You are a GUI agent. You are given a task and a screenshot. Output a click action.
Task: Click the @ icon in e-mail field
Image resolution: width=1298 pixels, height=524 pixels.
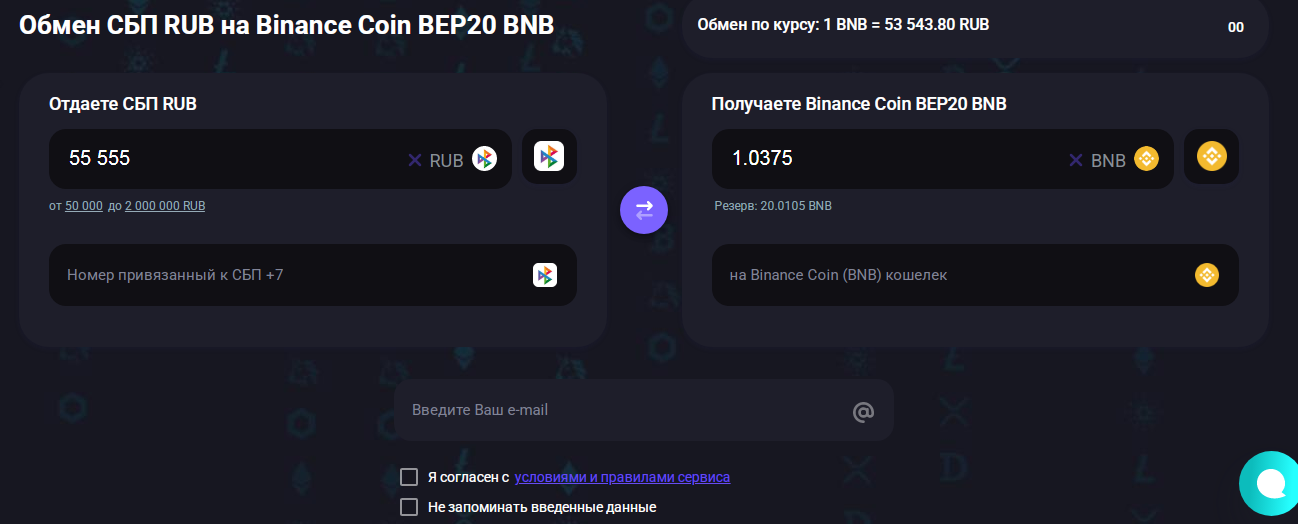coord(863,411)
